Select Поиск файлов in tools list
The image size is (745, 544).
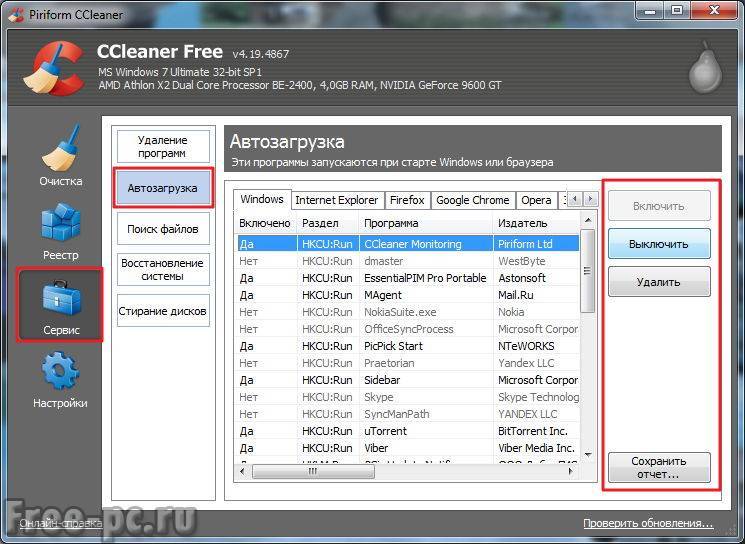click(162, 229)
